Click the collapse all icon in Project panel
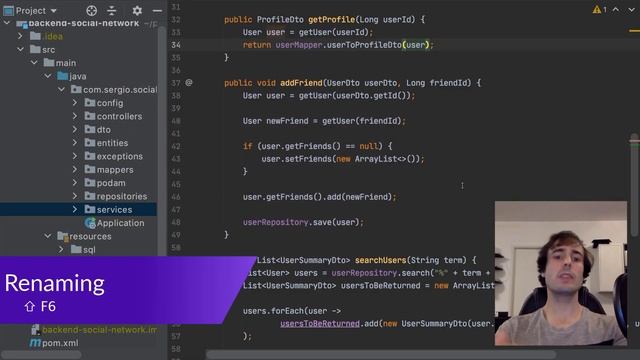This screenshot has width=640, height=360. pos(111,11)
